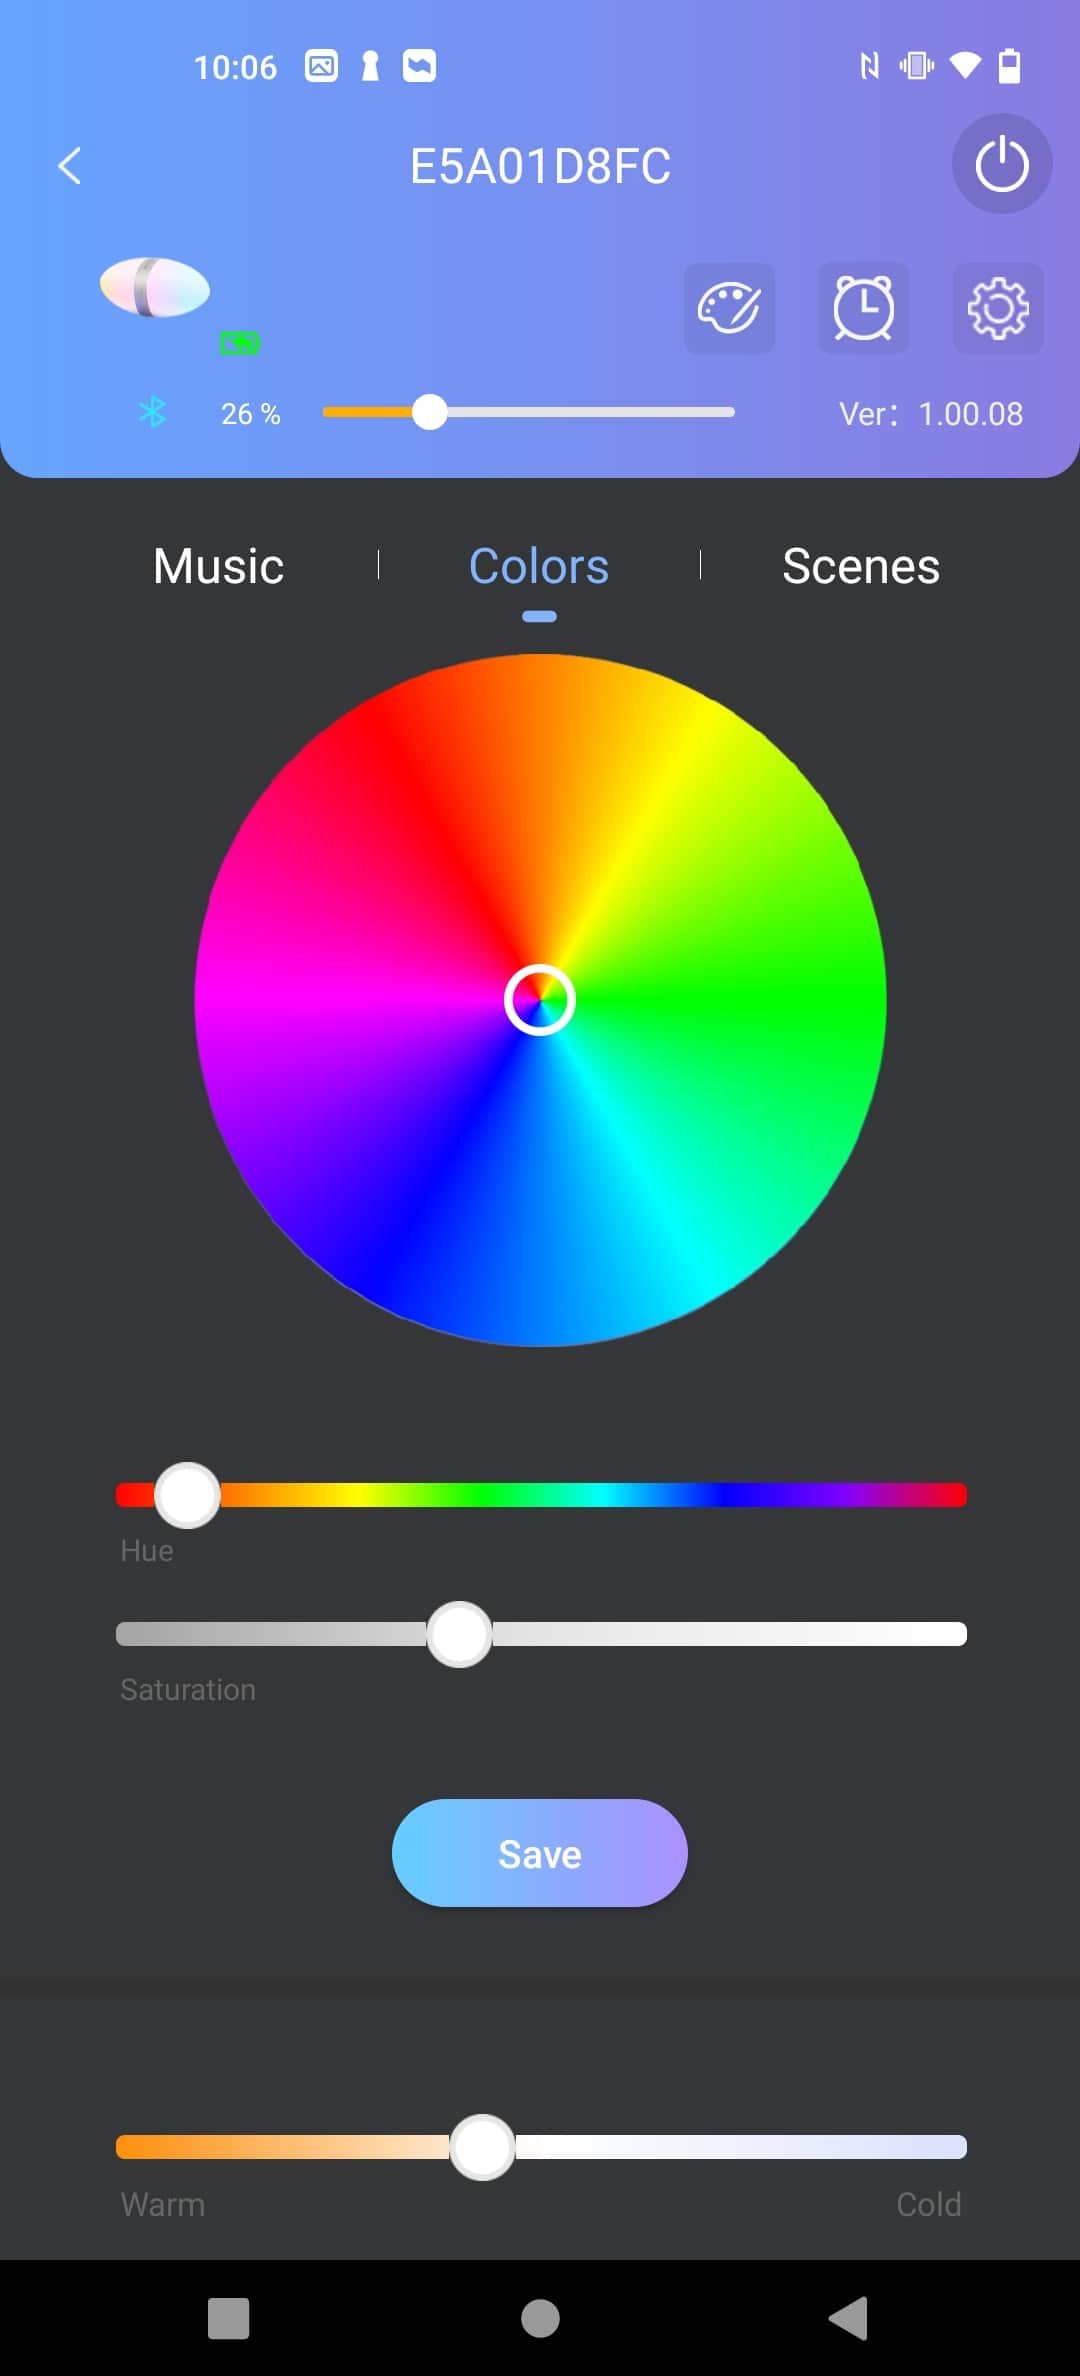
Task: Click the color wheel center selector ring
Action: coord(540,1000)
